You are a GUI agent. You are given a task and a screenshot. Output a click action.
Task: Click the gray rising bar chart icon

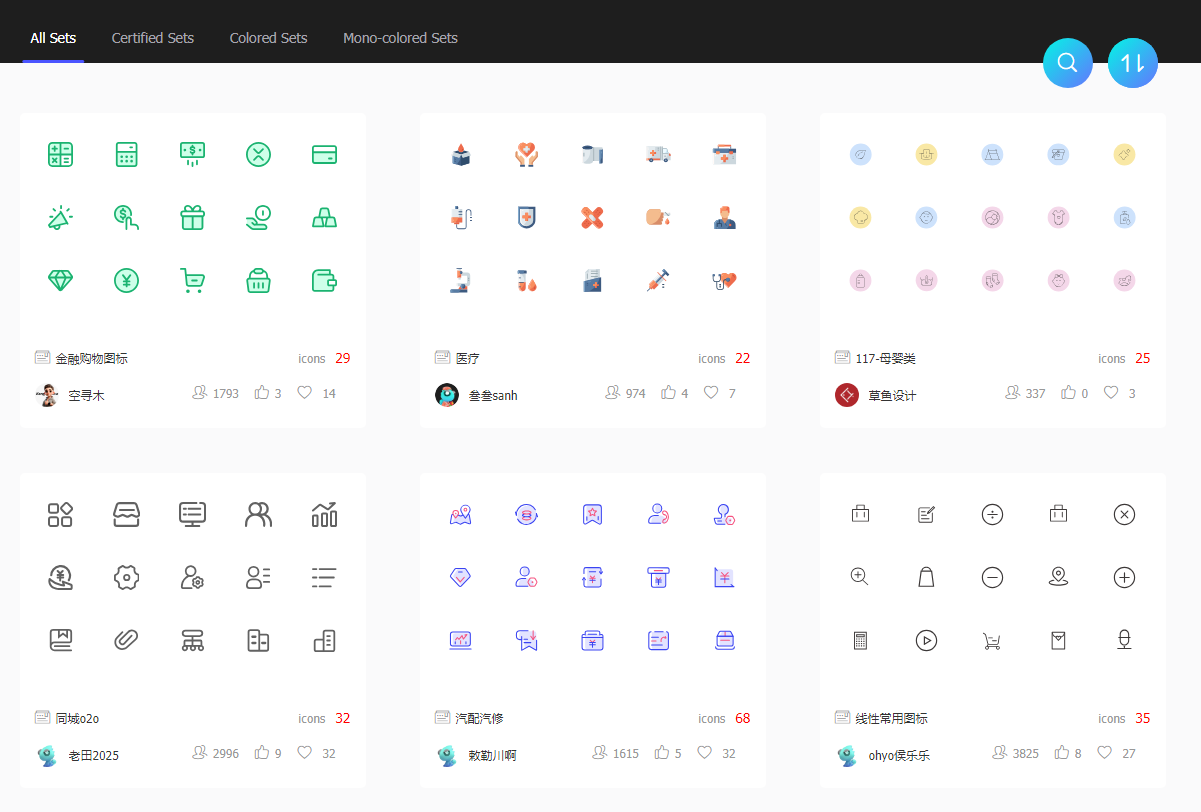pos(325,514)
